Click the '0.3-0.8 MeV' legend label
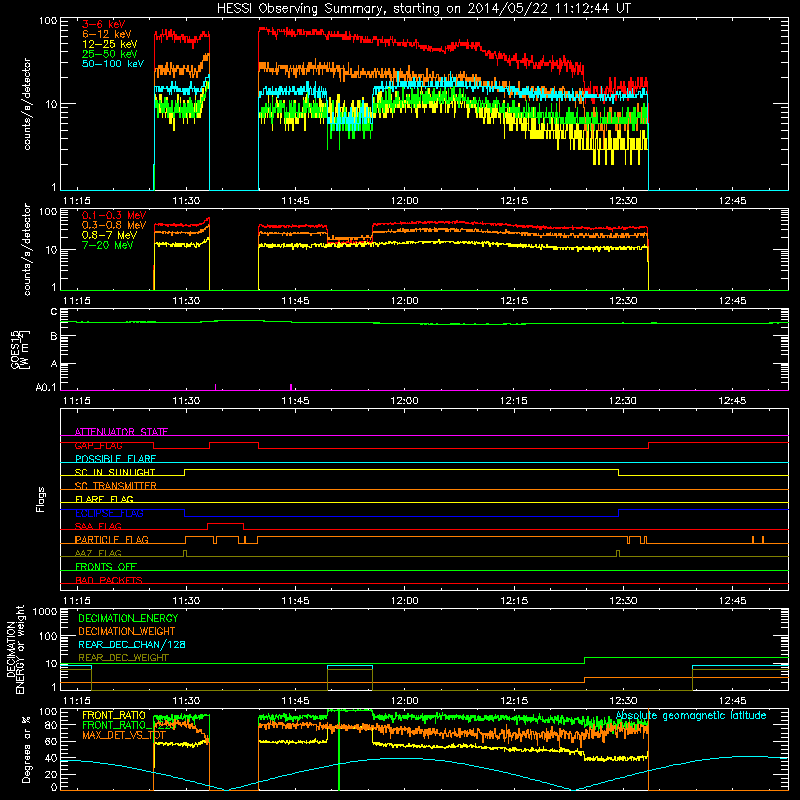 tap(114, 225)
